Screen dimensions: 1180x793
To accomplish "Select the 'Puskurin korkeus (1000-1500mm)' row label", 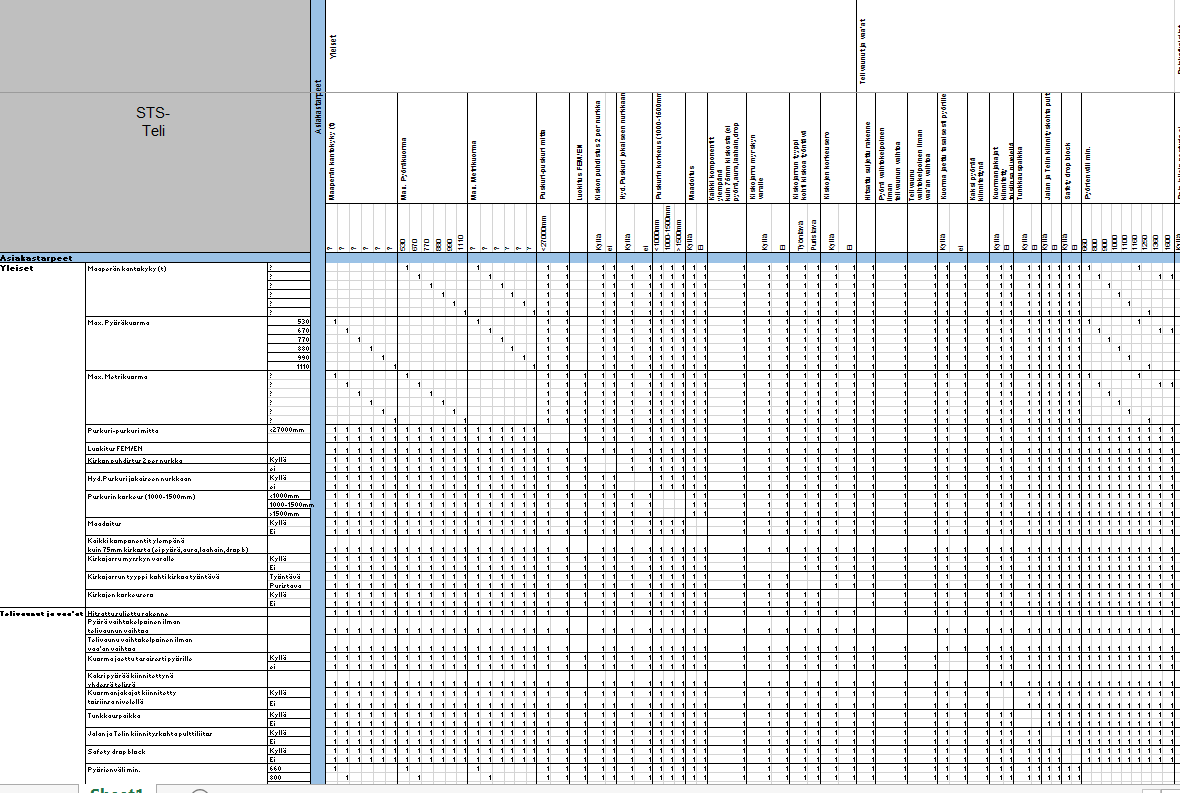I will (141, 497).
